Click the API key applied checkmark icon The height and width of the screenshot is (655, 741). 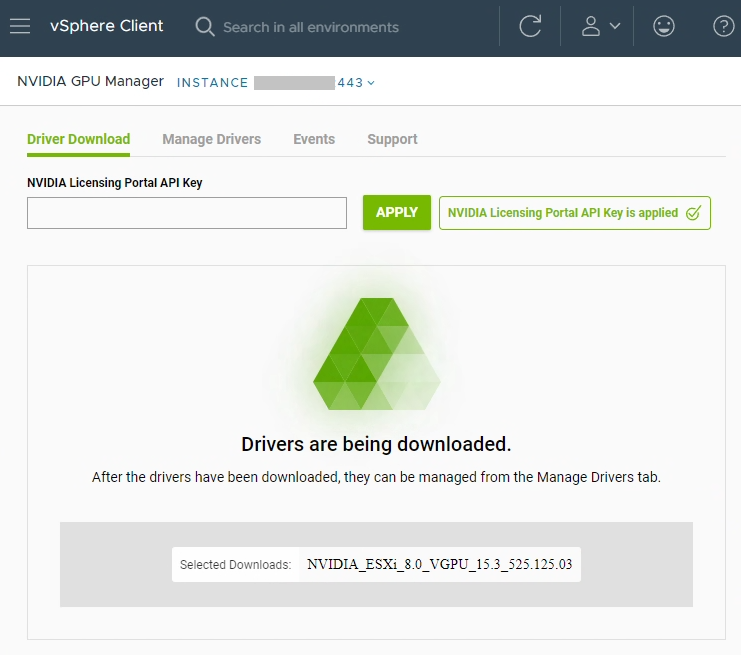(x=693, y=213)
